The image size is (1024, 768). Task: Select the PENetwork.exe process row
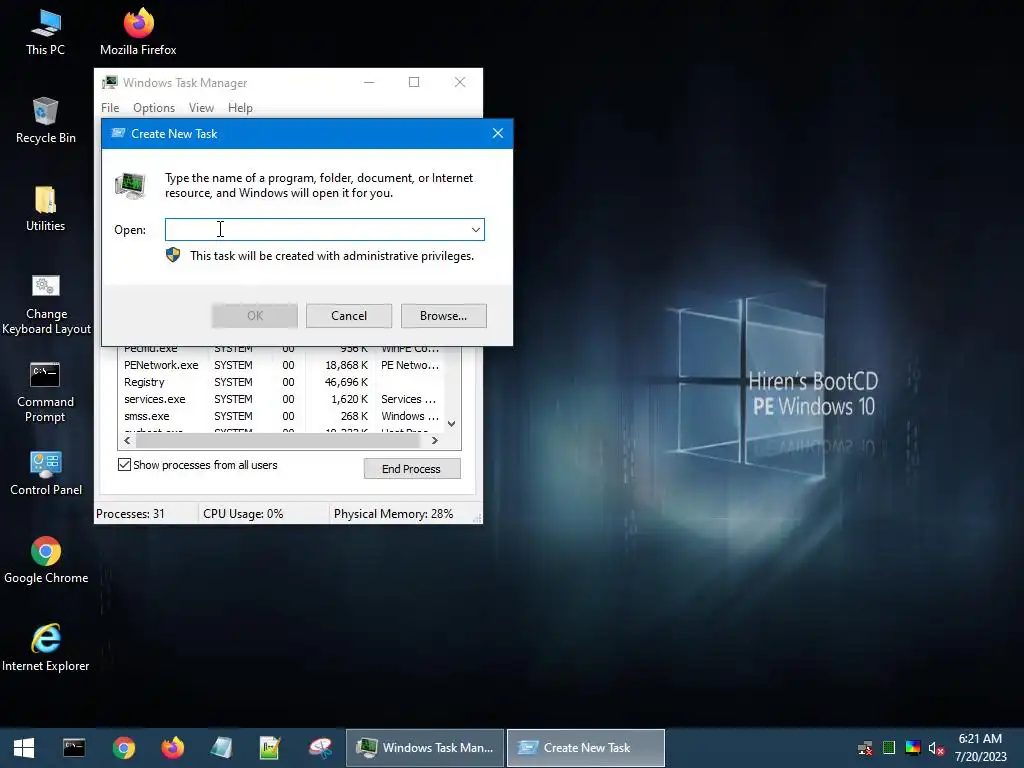click(281, 366)
